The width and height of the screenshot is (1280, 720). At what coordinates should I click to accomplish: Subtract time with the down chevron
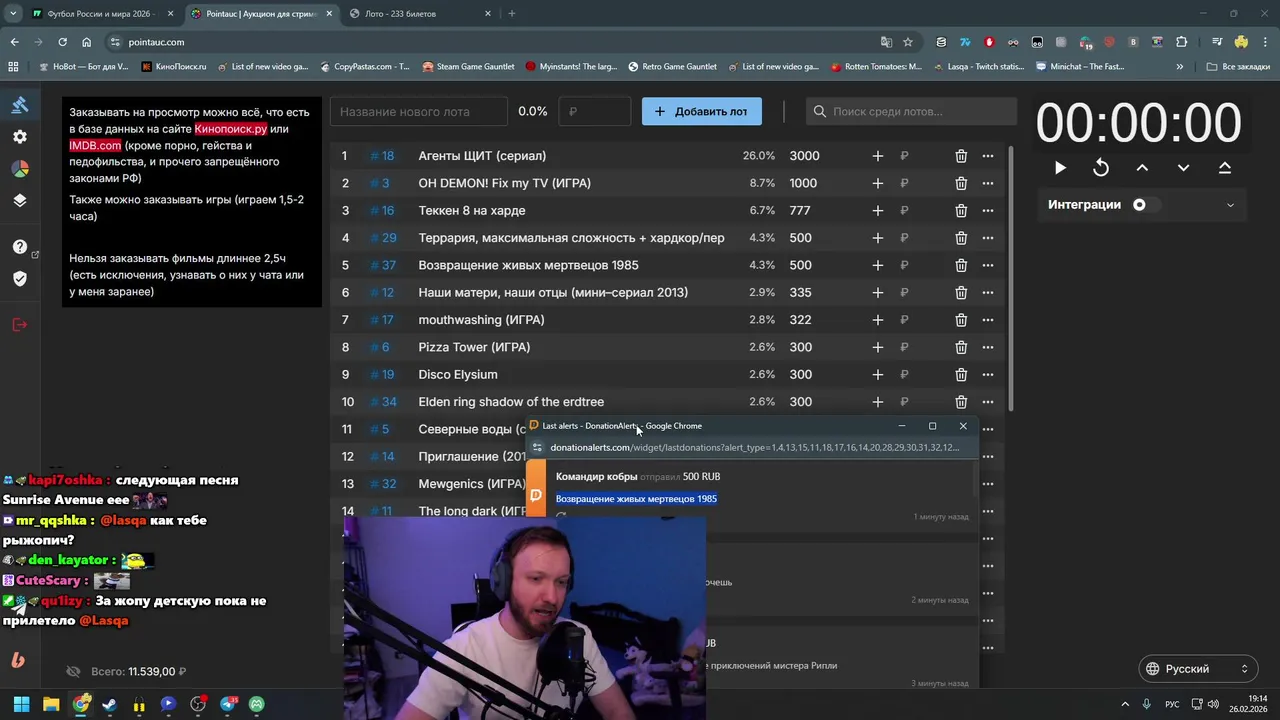point(1183,168)
